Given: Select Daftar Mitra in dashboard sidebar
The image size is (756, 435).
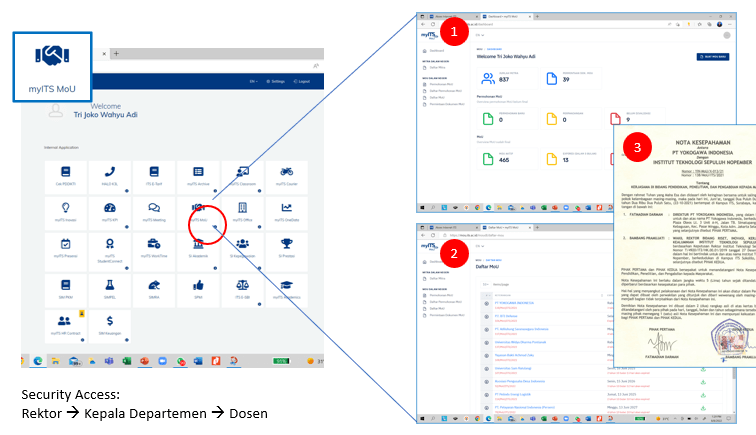Looking at the screenshot, I should [x=439, y=65].
